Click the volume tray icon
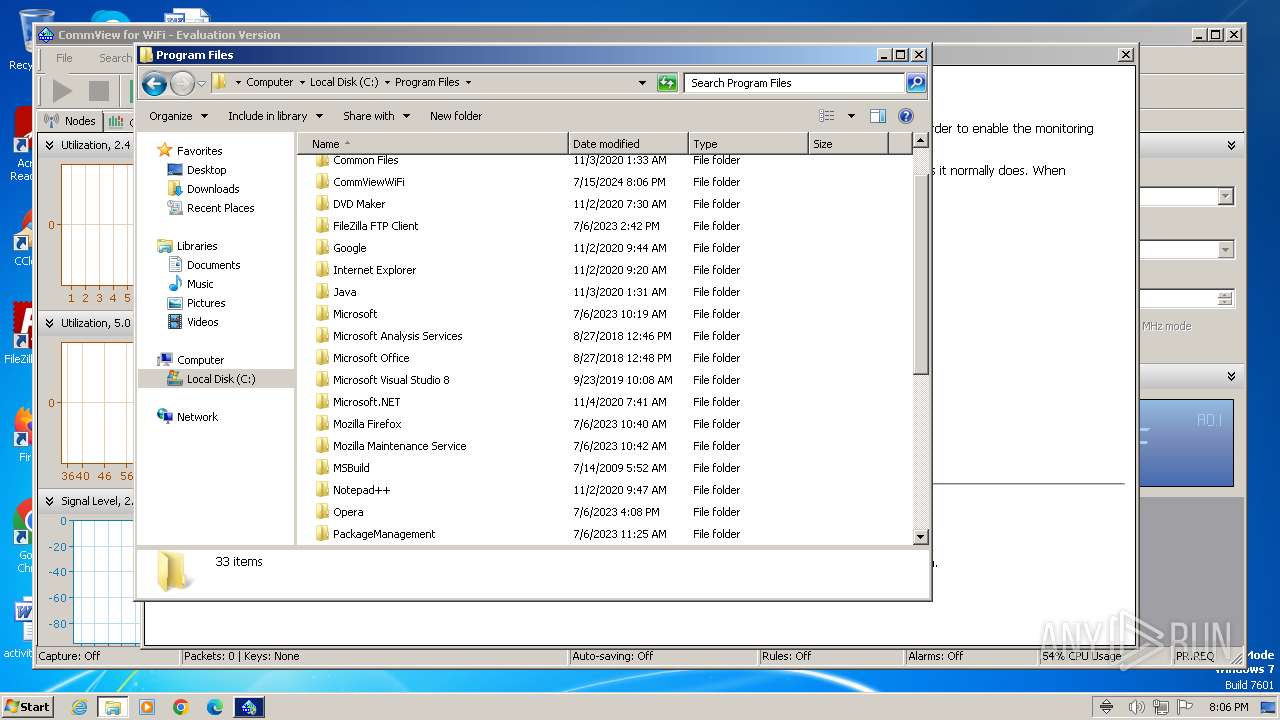The width and height of the screenshot is (1280, 720). pyautogui.click(x=1136, y=707)
